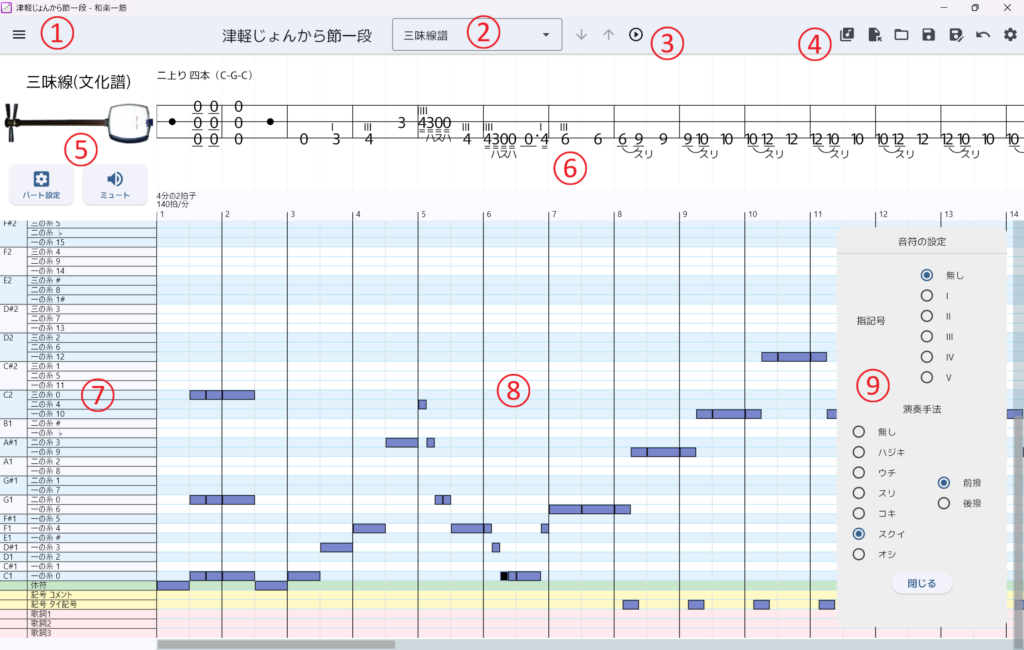Click the move part down arrow

point(582,35)
